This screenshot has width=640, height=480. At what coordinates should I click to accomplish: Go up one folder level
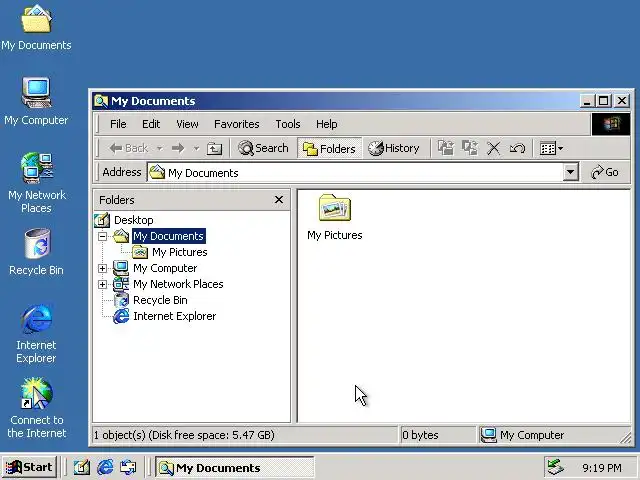point(214,149)
